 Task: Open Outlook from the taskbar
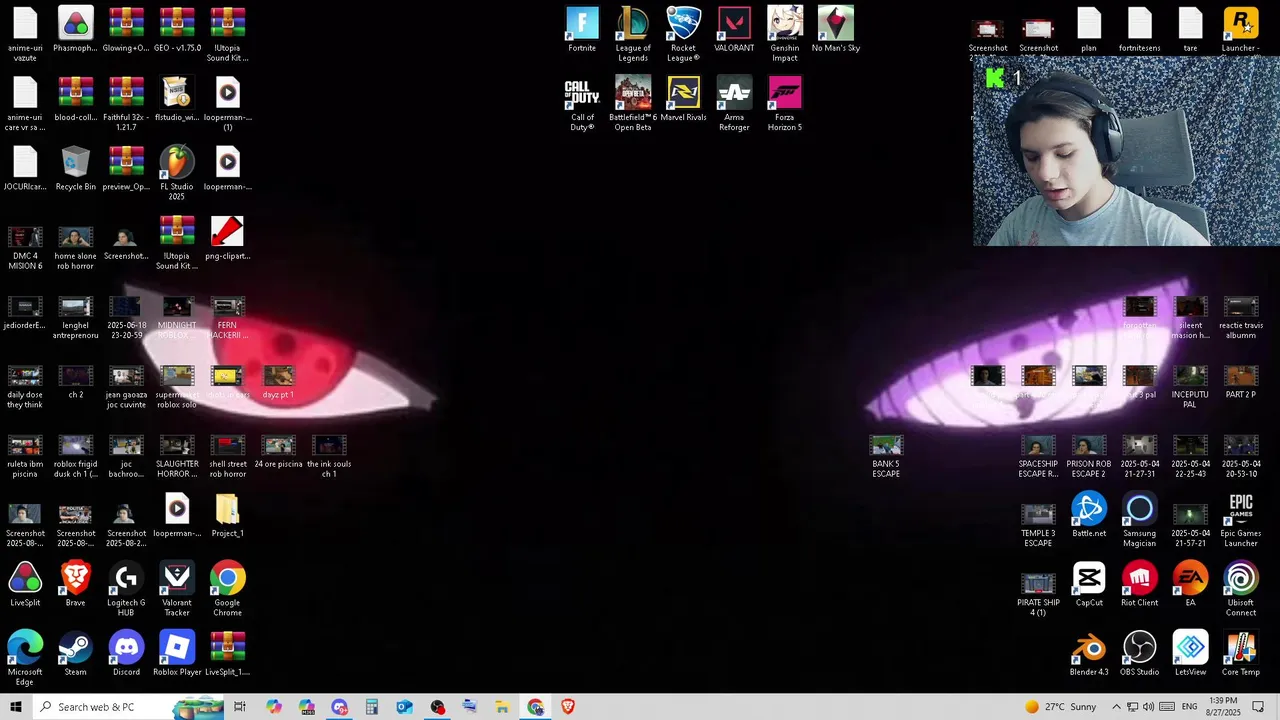click(404, 707)
